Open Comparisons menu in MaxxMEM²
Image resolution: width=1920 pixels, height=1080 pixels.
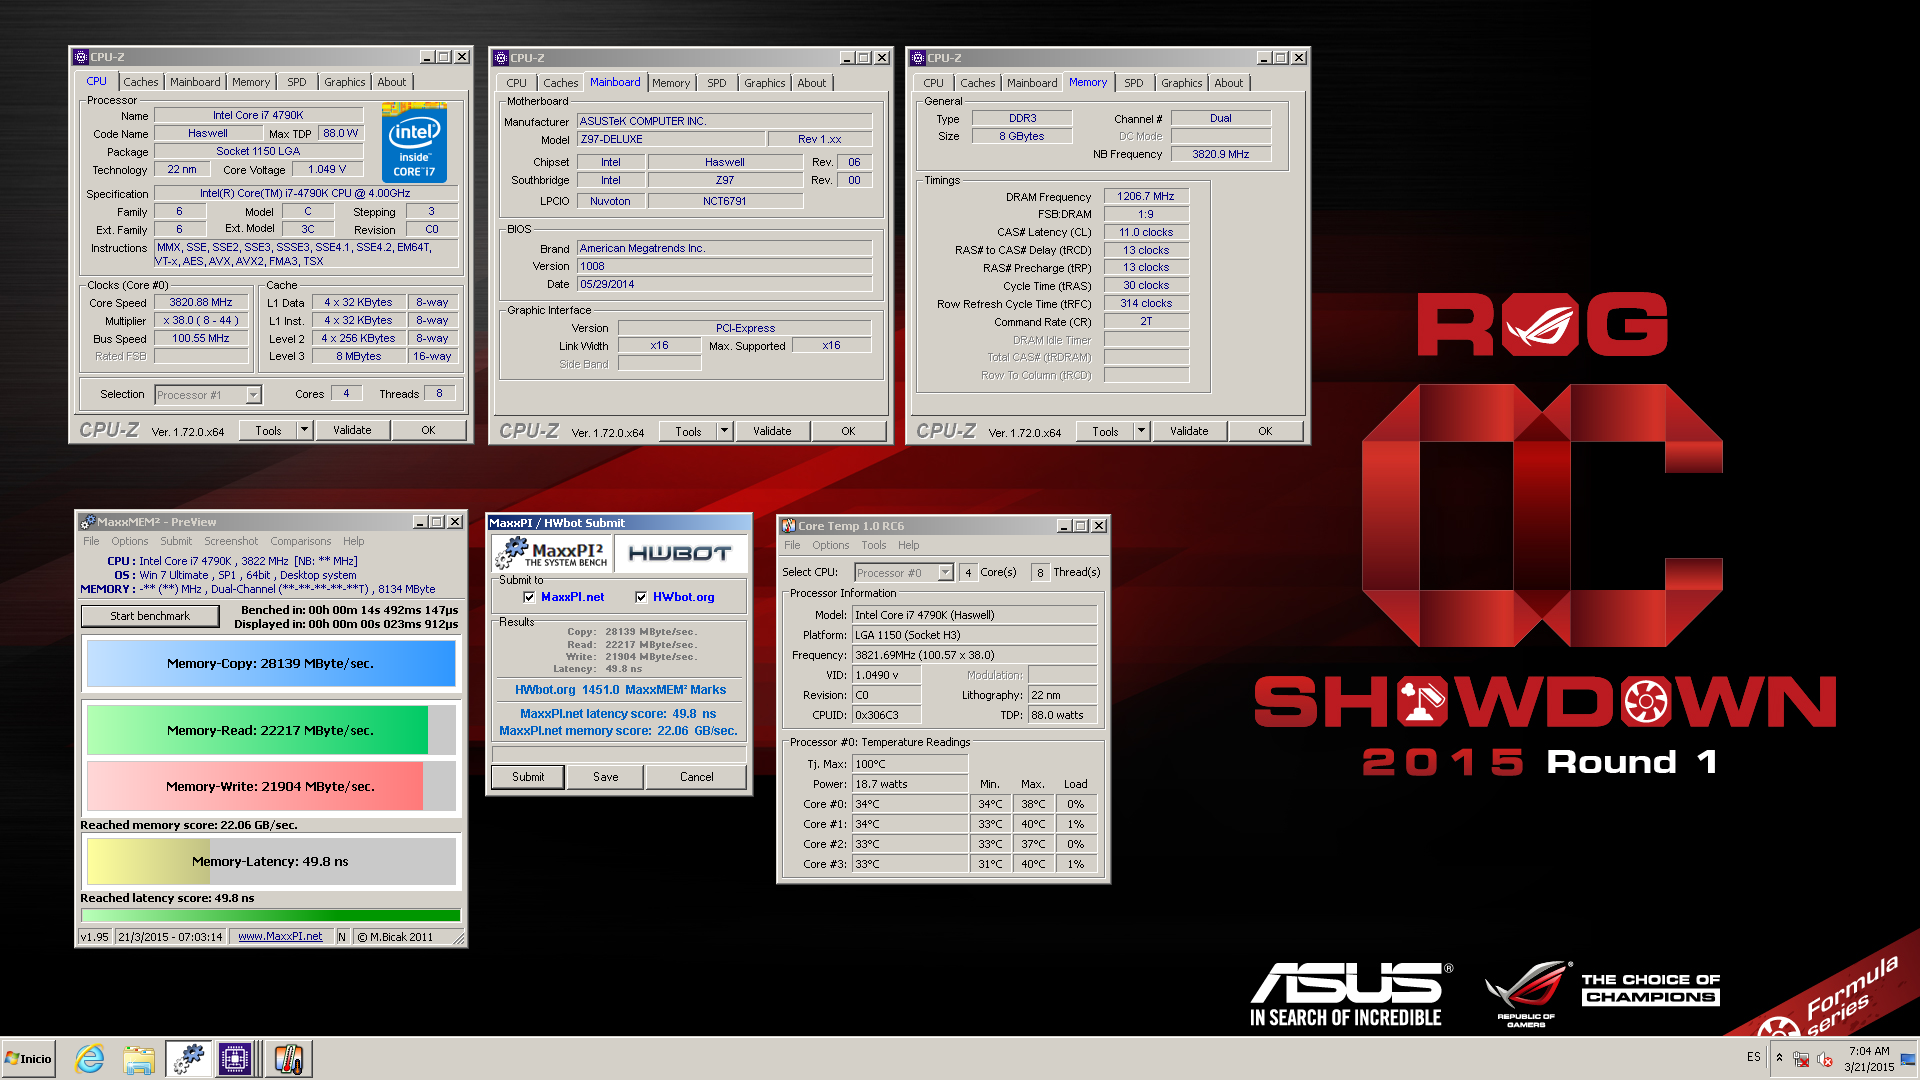[300, 541]
